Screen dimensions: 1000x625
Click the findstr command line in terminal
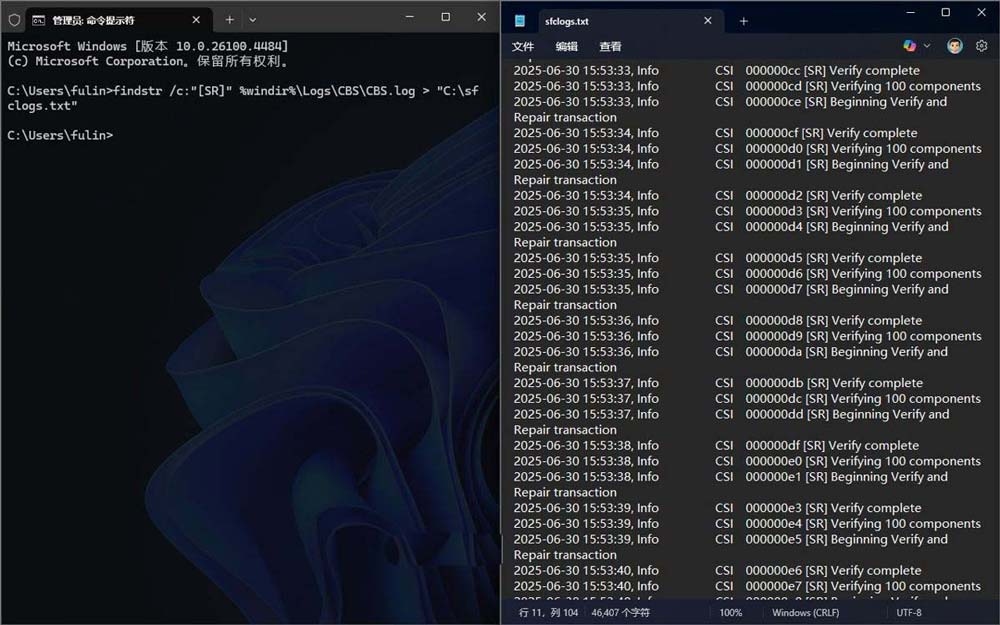coord(243,98)
